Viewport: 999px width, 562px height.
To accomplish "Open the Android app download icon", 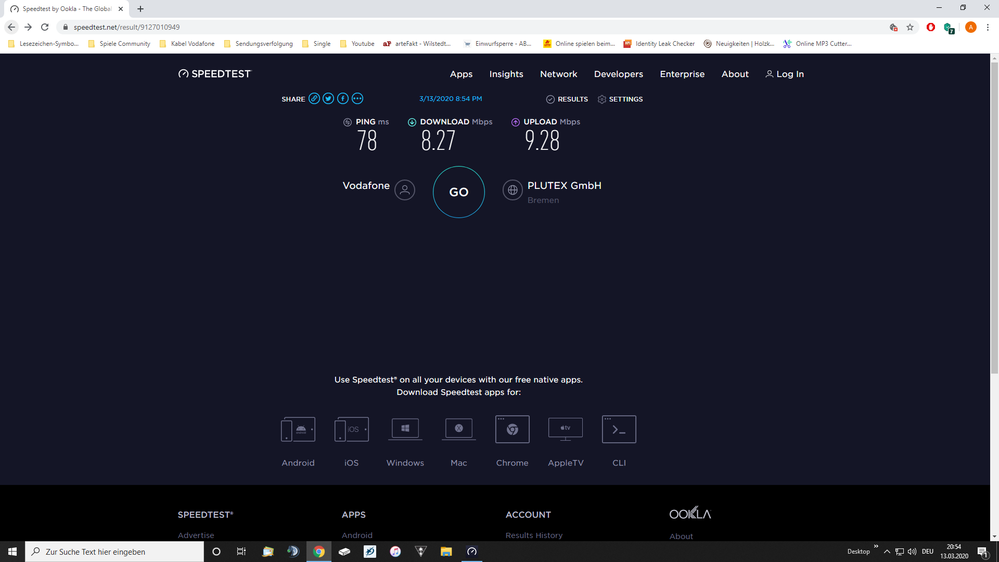I will (298, 429).
